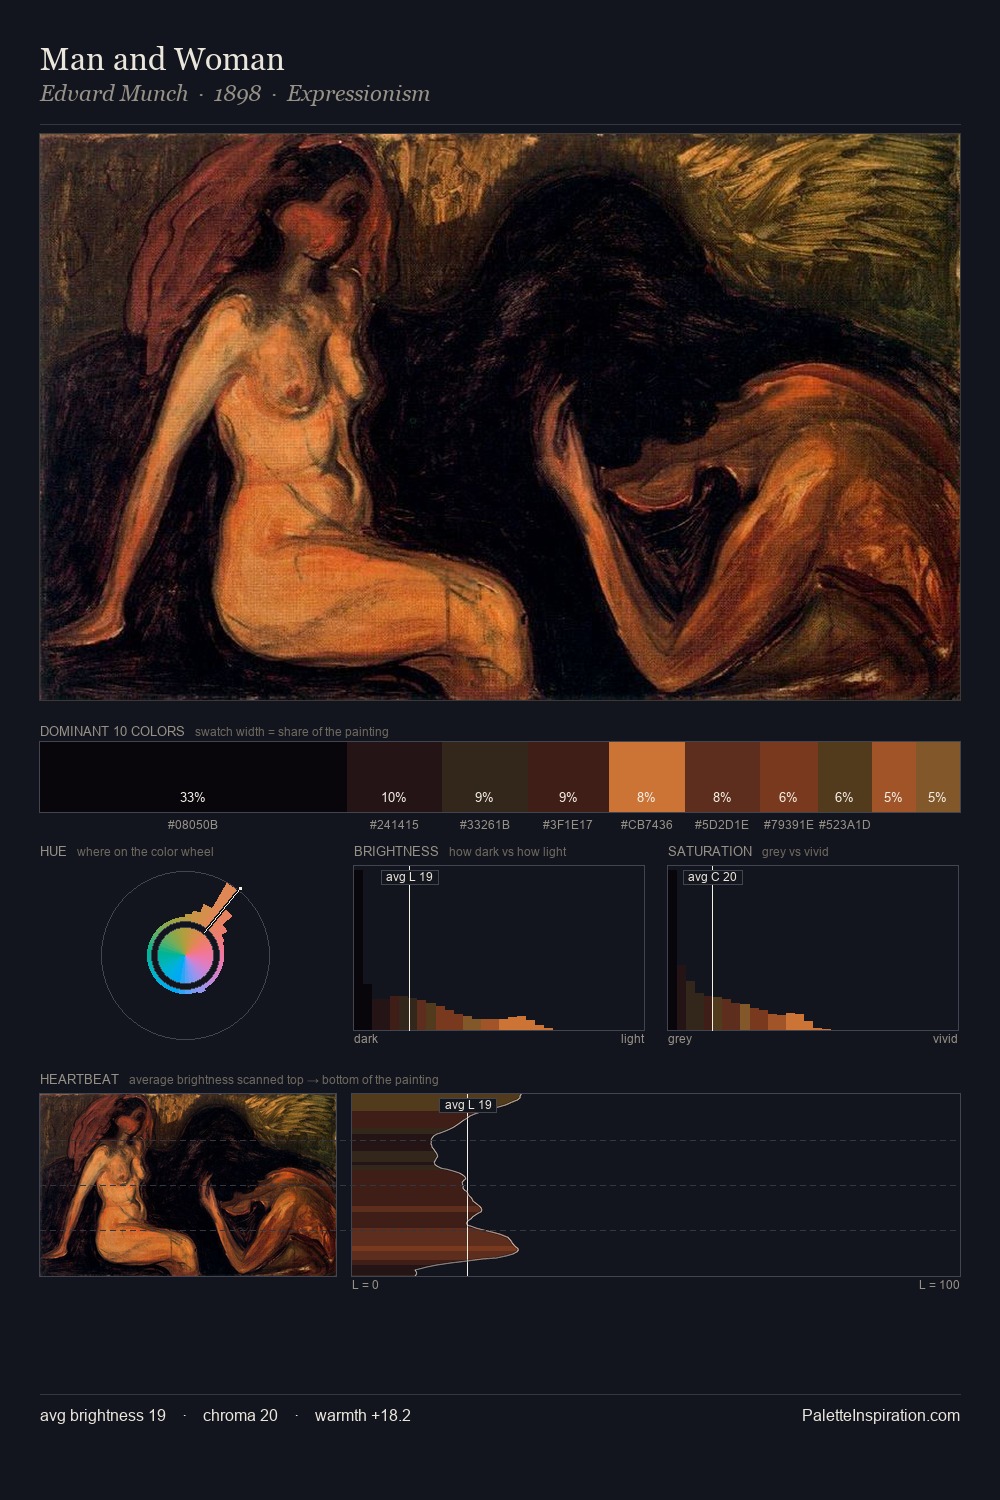Click the saturation histogram chart

tap(813, 948)
